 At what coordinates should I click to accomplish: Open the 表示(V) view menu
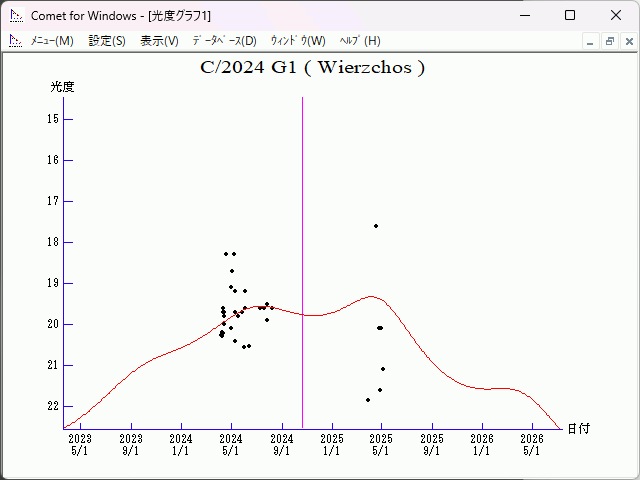tap(159, 41)
